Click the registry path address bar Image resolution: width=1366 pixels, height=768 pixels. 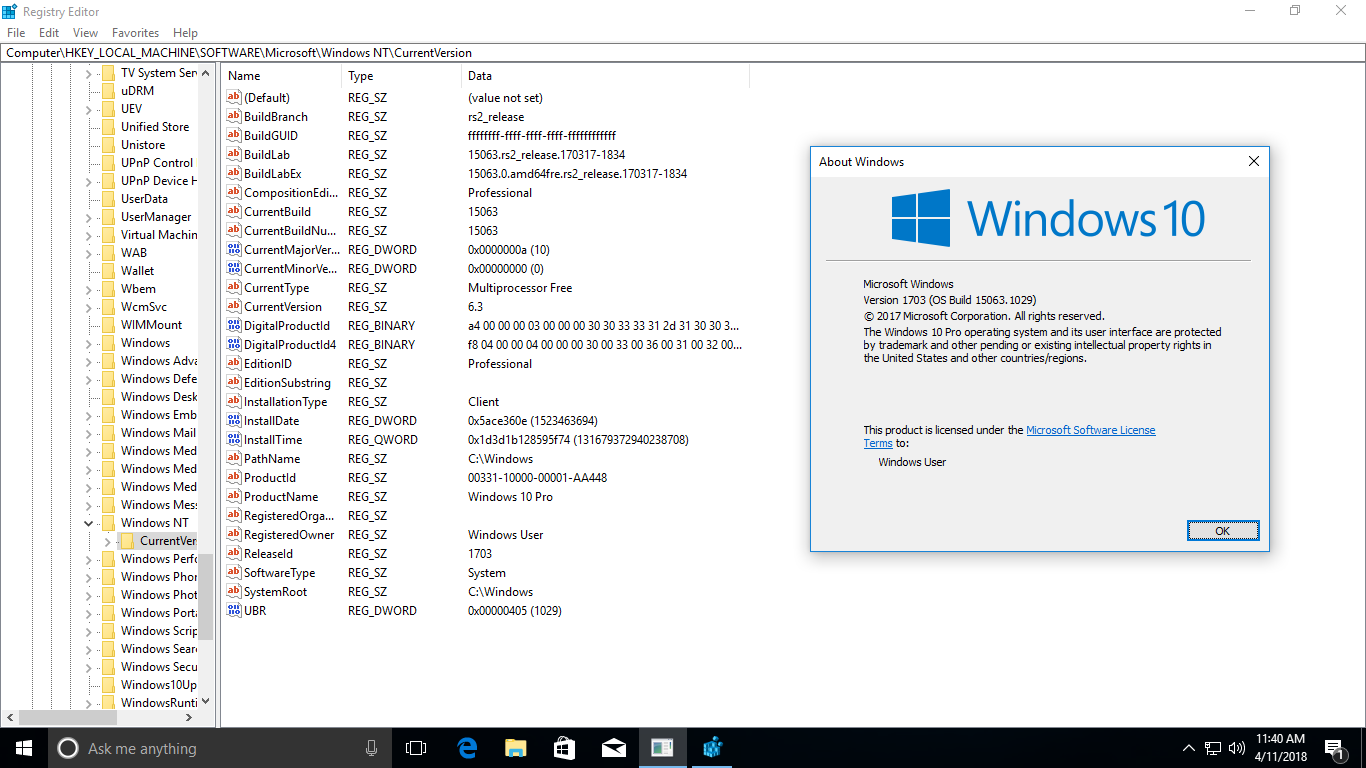[682, 52]
